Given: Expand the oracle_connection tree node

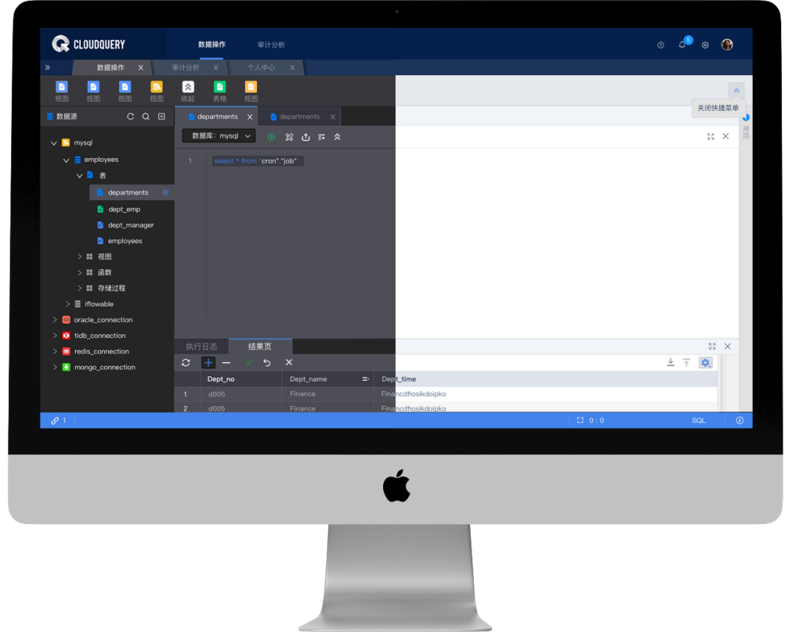Looking at the screenshot, I should [54, 320].
